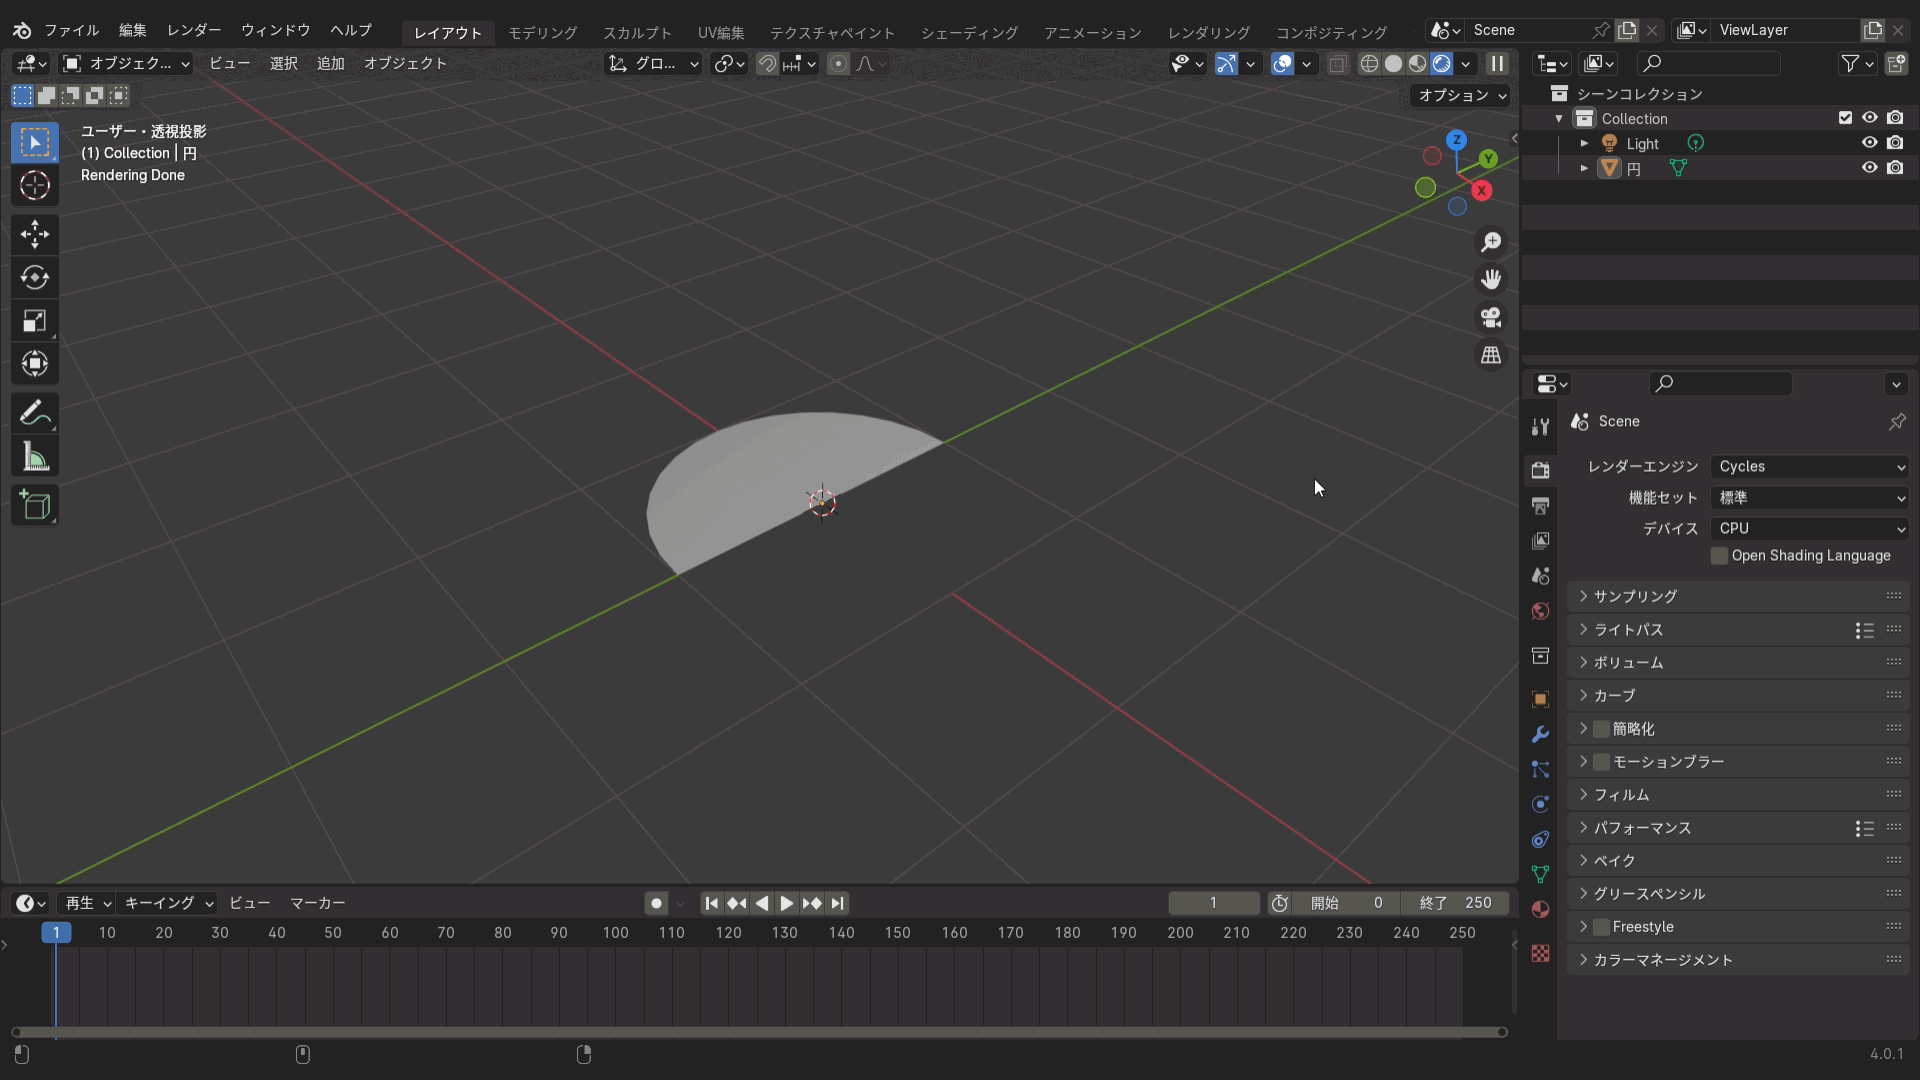The height and width of the screenshot is (1080, 1920).
Task: Activate the Annotate pencil tool
Action: click(x=35, y=412)
